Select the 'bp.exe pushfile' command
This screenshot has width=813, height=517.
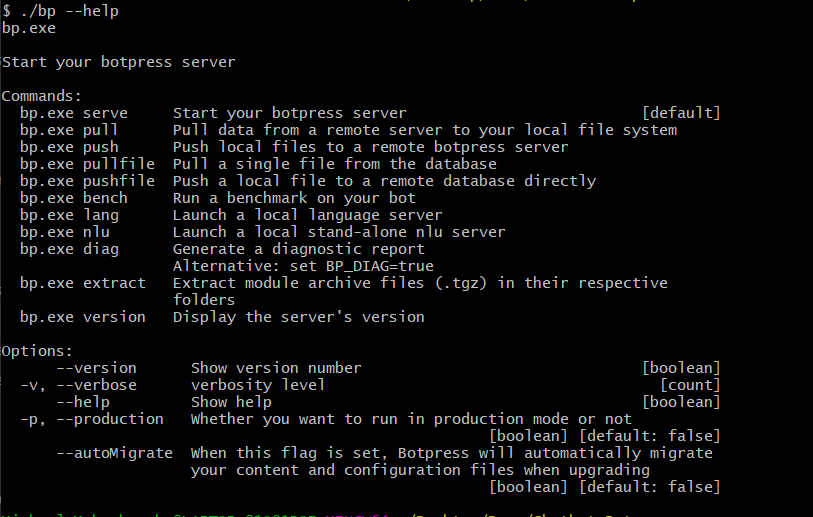coord(87,181)
